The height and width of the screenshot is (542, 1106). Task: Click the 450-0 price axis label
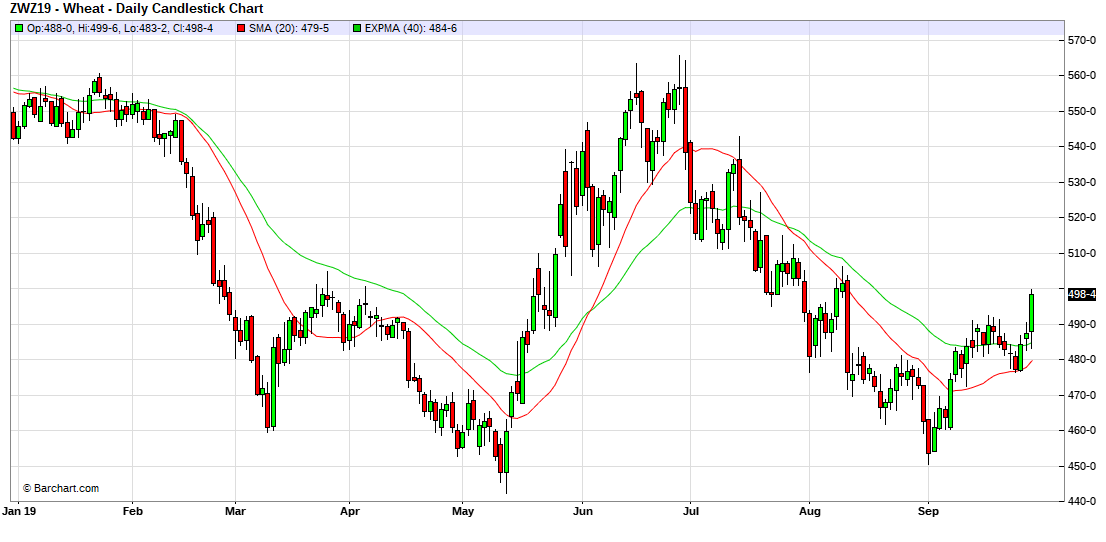tap(1082, 466)
